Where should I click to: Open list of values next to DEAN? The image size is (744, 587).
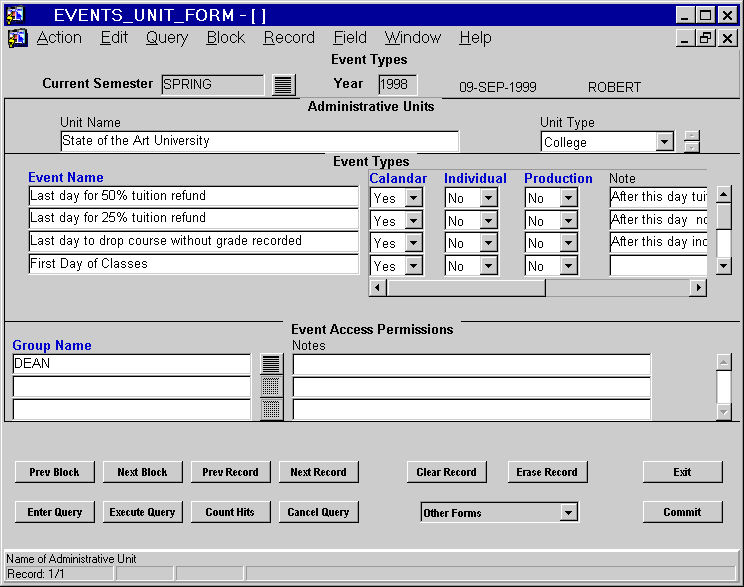[x=271, y=364]
